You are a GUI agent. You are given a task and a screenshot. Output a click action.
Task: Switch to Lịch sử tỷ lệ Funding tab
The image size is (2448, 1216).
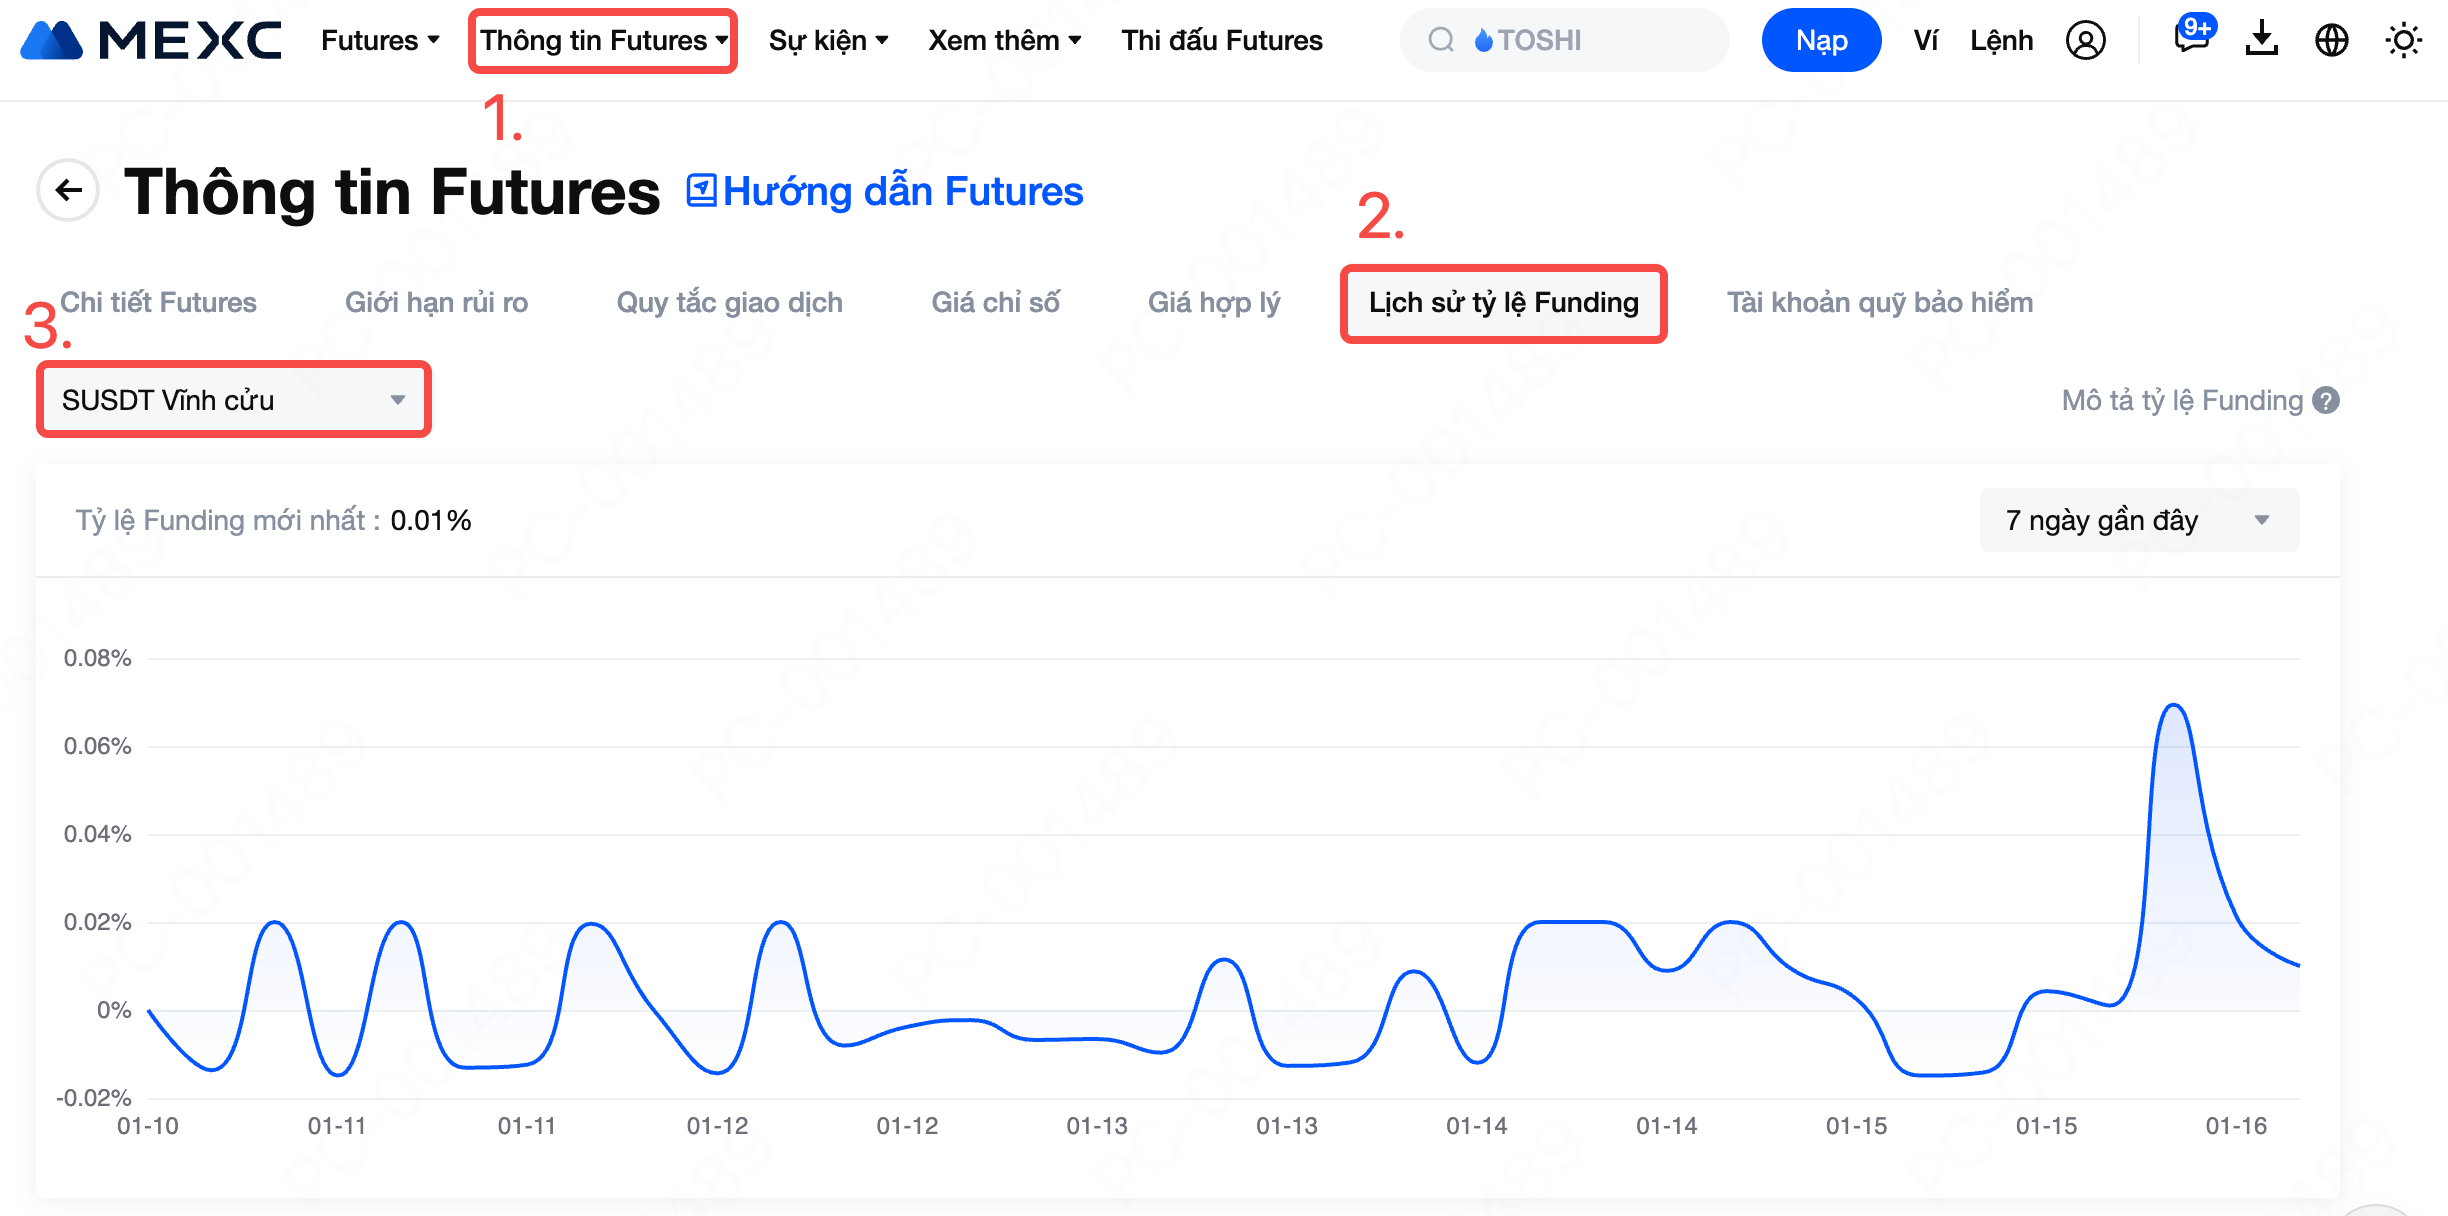[x=1503, y=303]
